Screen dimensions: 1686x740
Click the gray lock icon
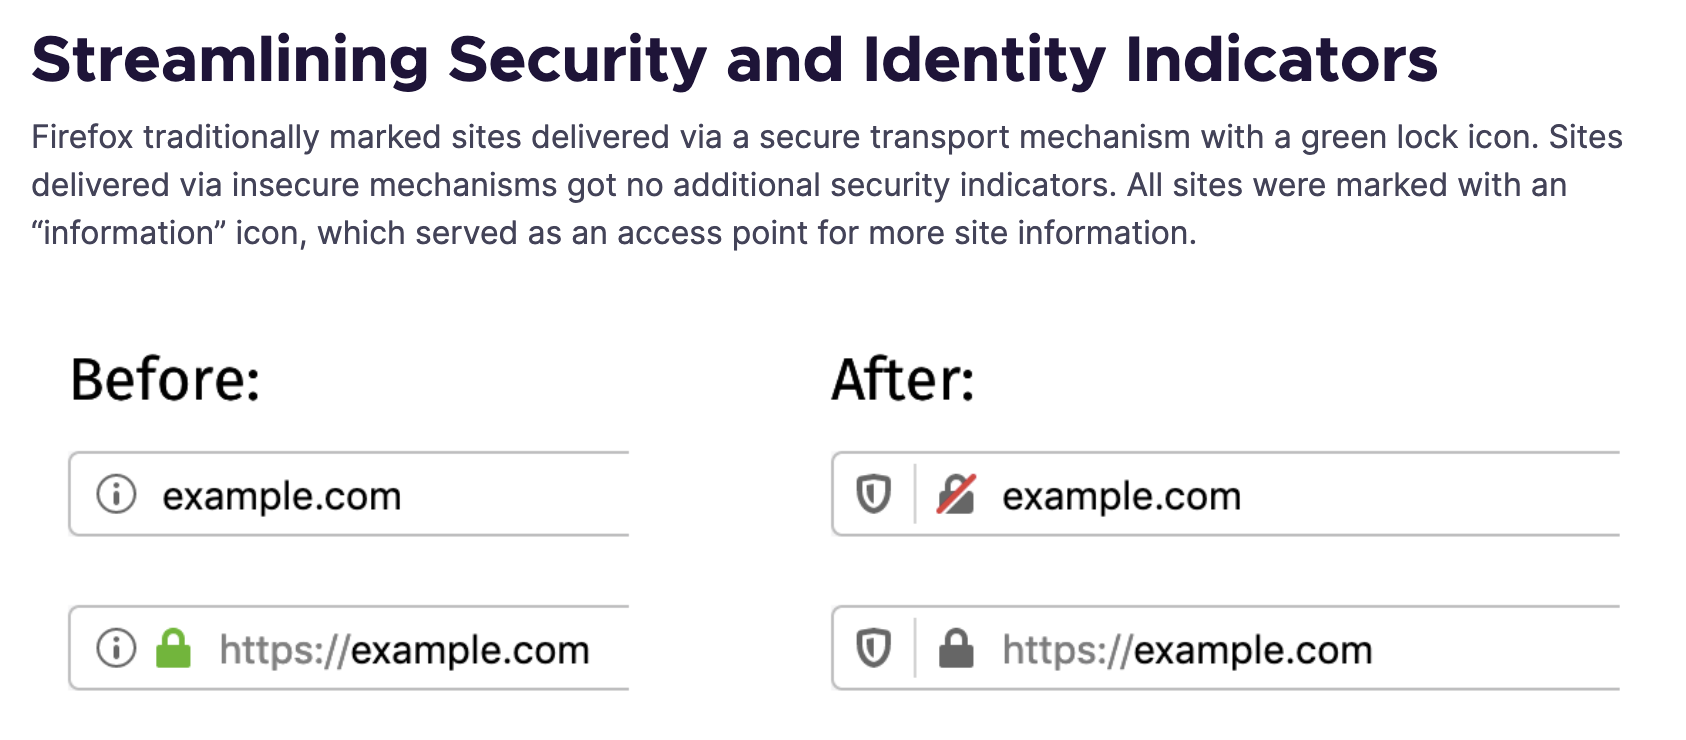point(956,648)
